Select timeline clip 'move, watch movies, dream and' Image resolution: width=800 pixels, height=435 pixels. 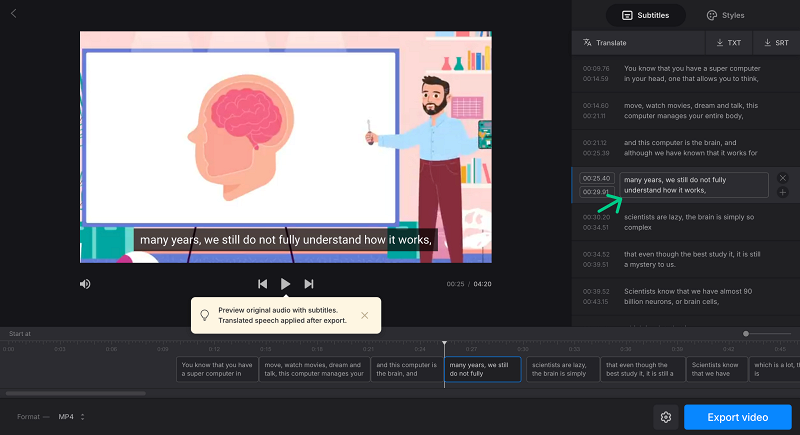pyautogui.click(x=314, y=369)
